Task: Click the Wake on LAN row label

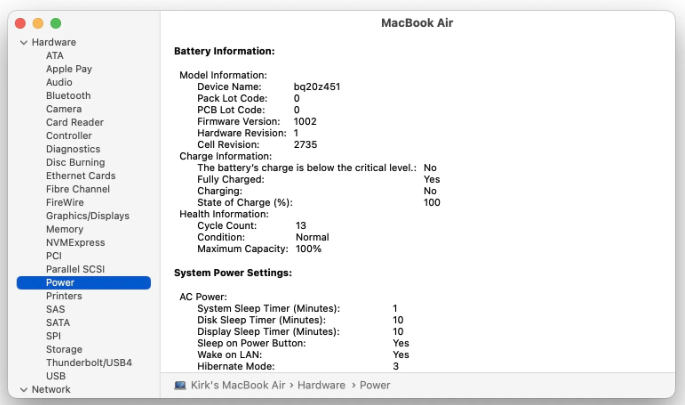Action: 229,355
